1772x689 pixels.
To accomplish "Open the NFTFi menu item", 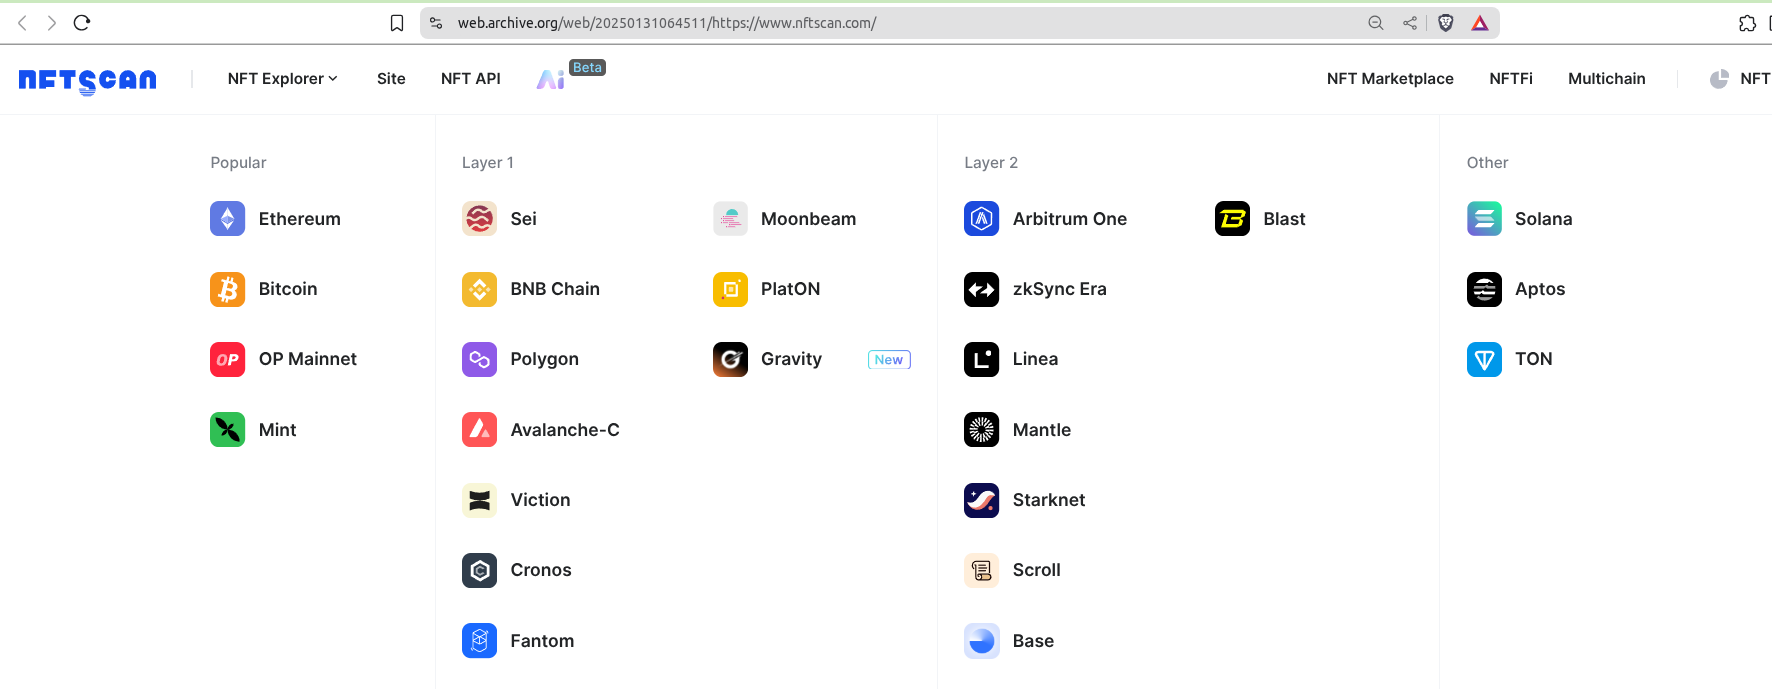I will click(x=1511, y=79).
